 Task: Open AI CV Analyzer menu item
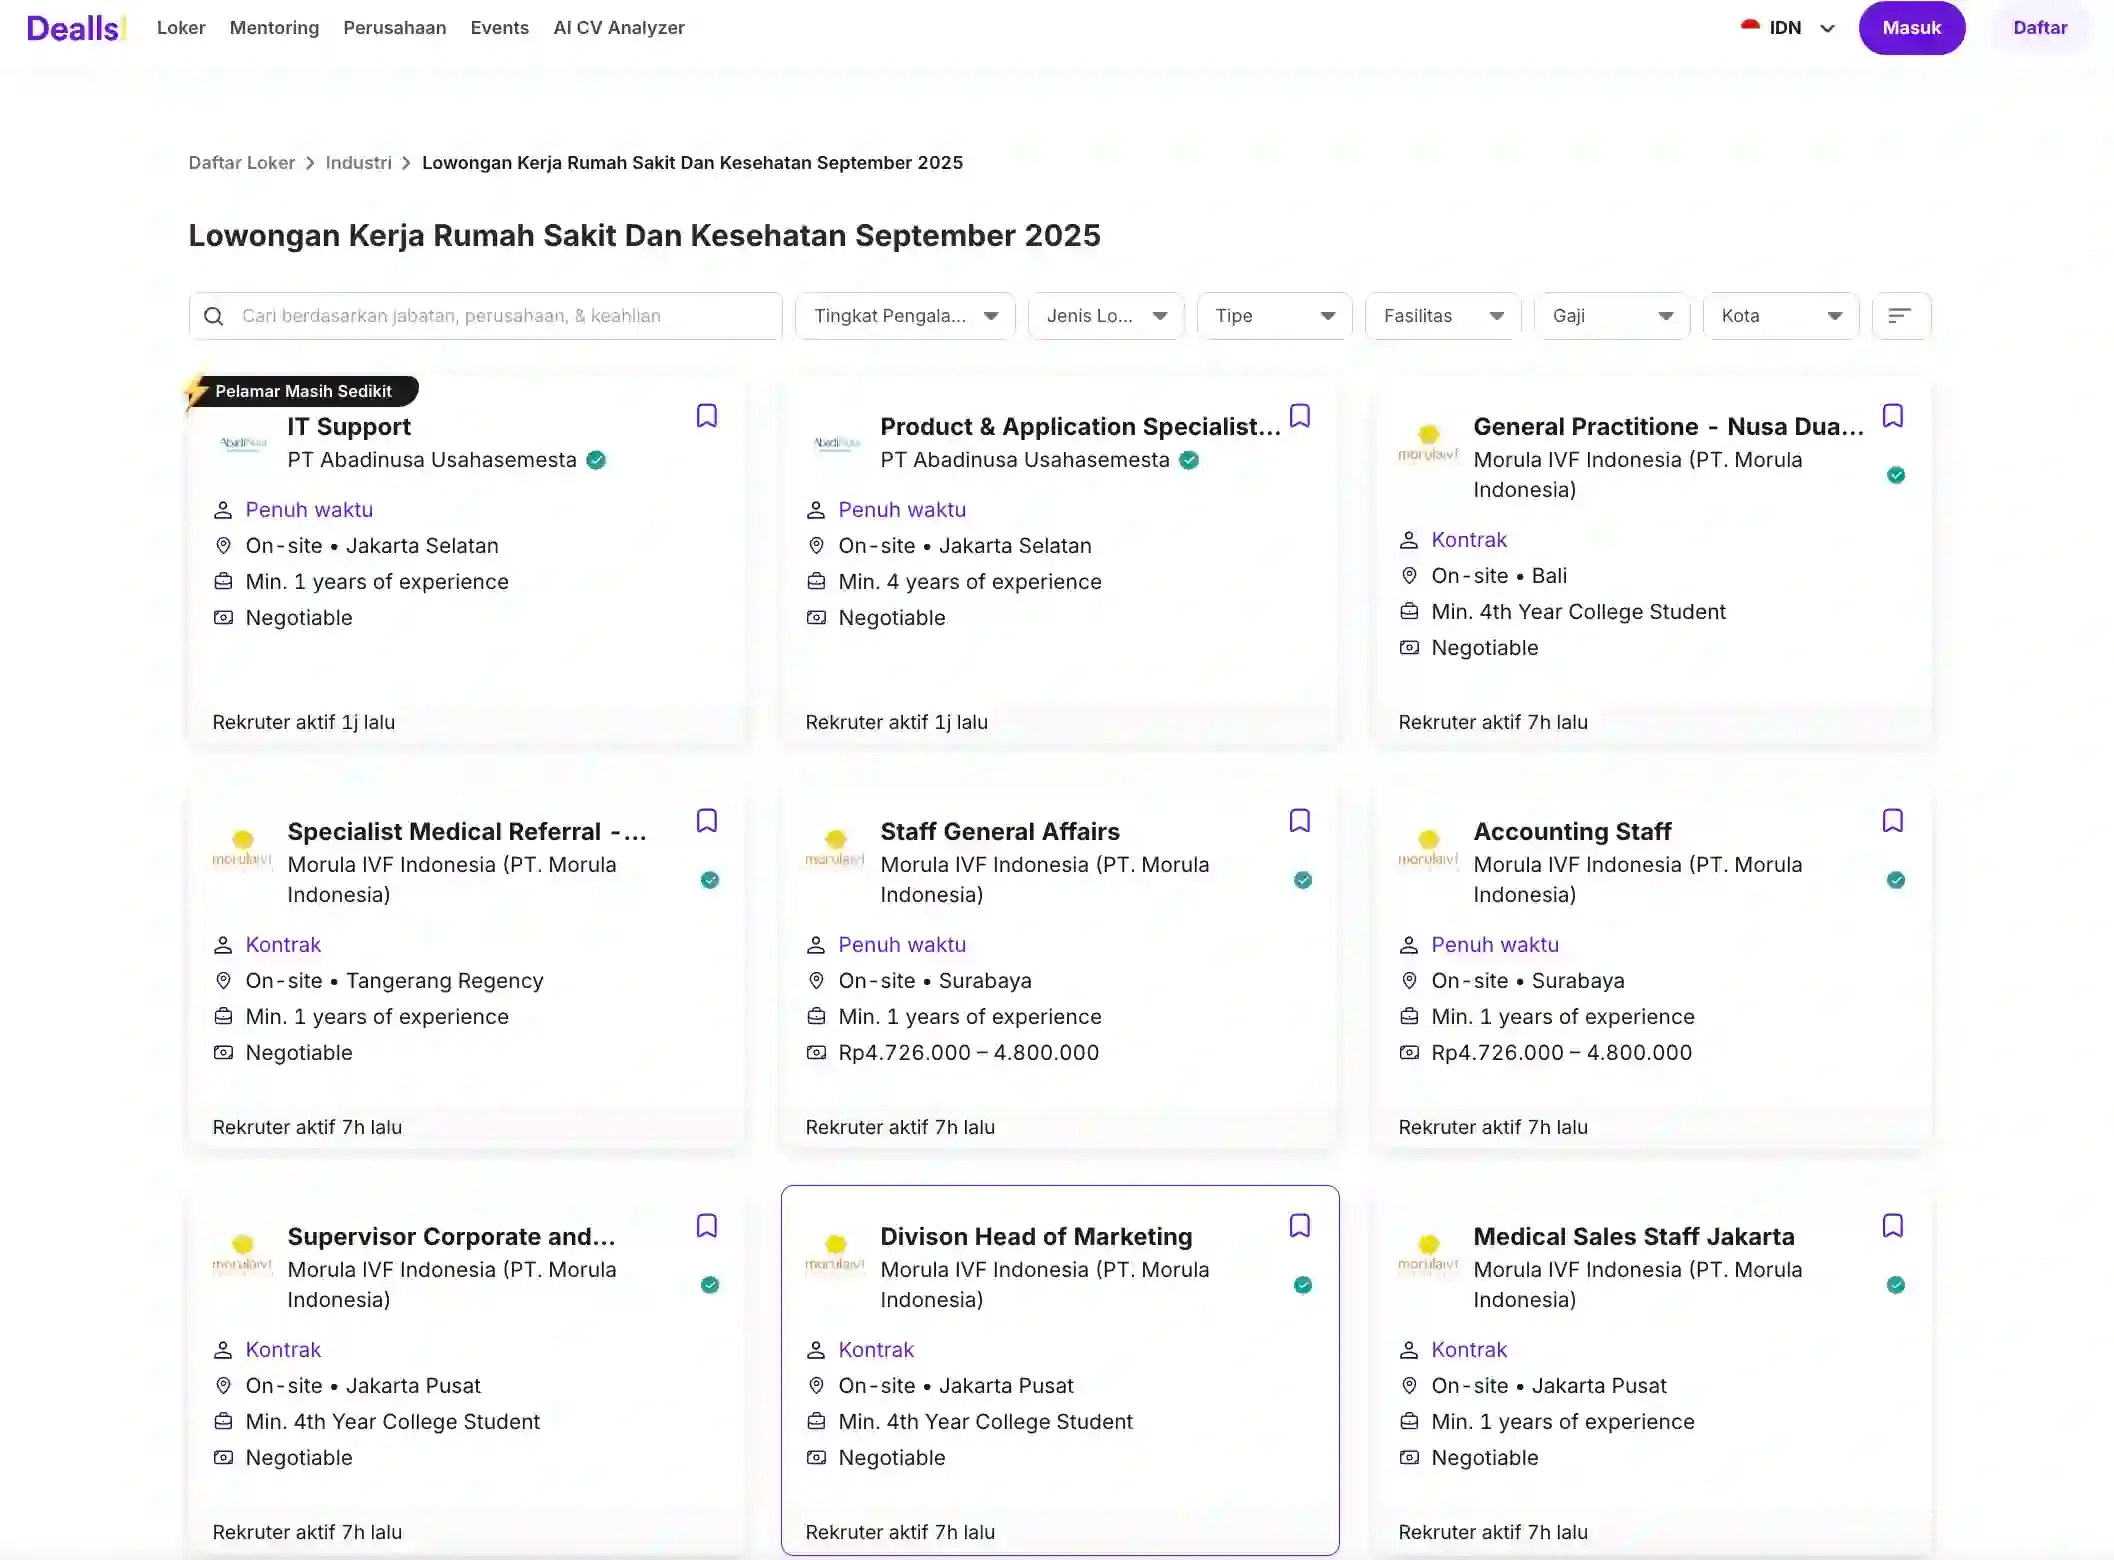619,28
